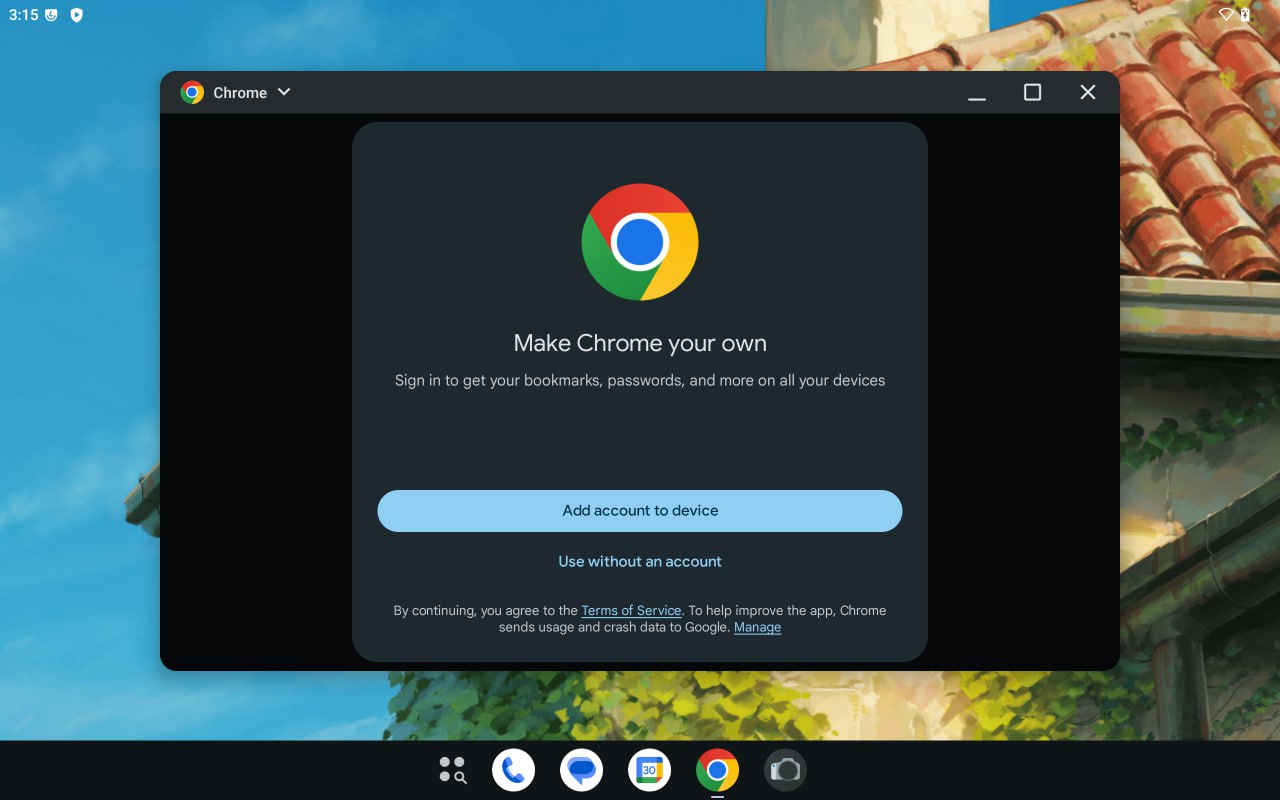Launch the Camera app from the taskbar
Screen dimensions: 1280x800
785,770
